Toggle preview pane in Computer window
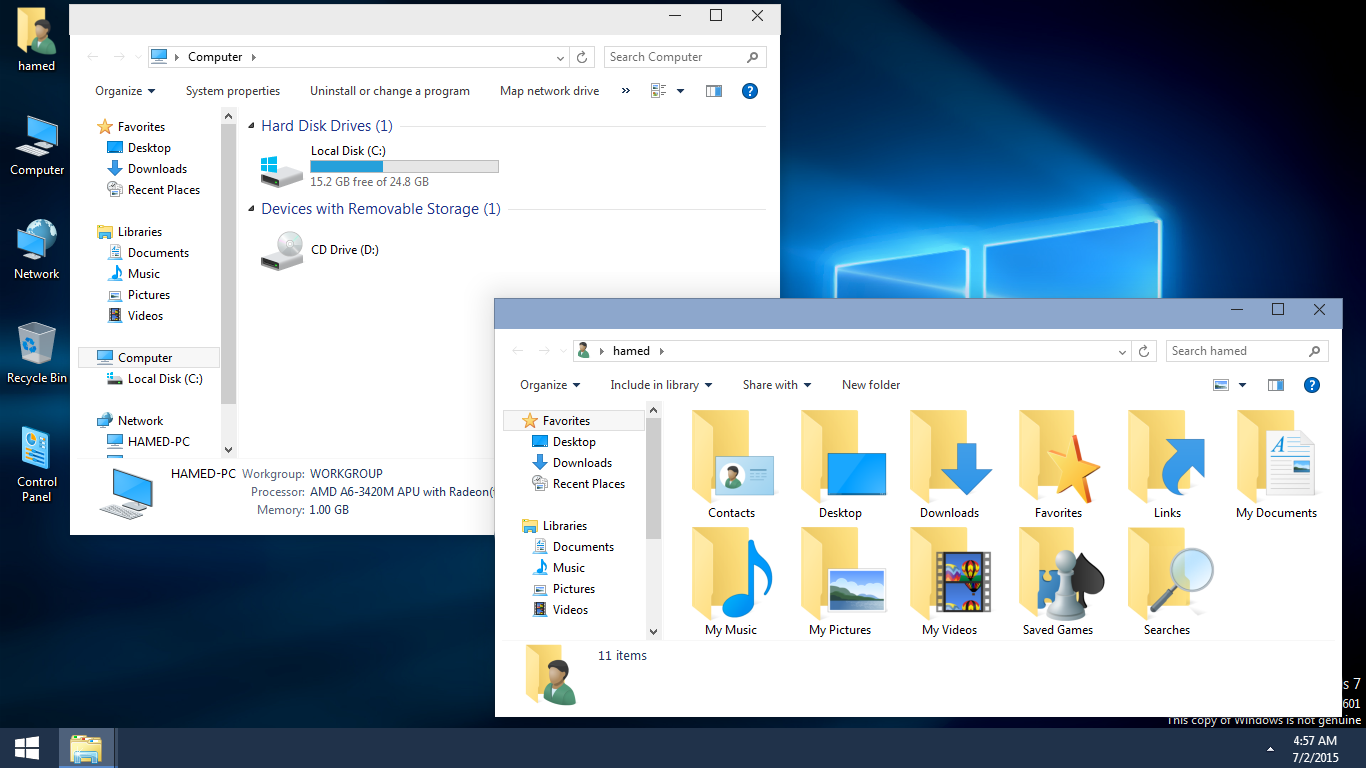The height and width of the screenshot is (768, 1366). 713,91
